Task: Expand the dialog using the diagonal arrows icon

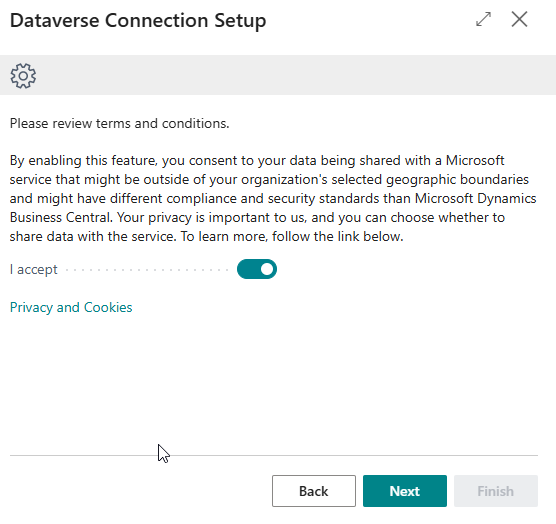Action: tap(483, 19)
